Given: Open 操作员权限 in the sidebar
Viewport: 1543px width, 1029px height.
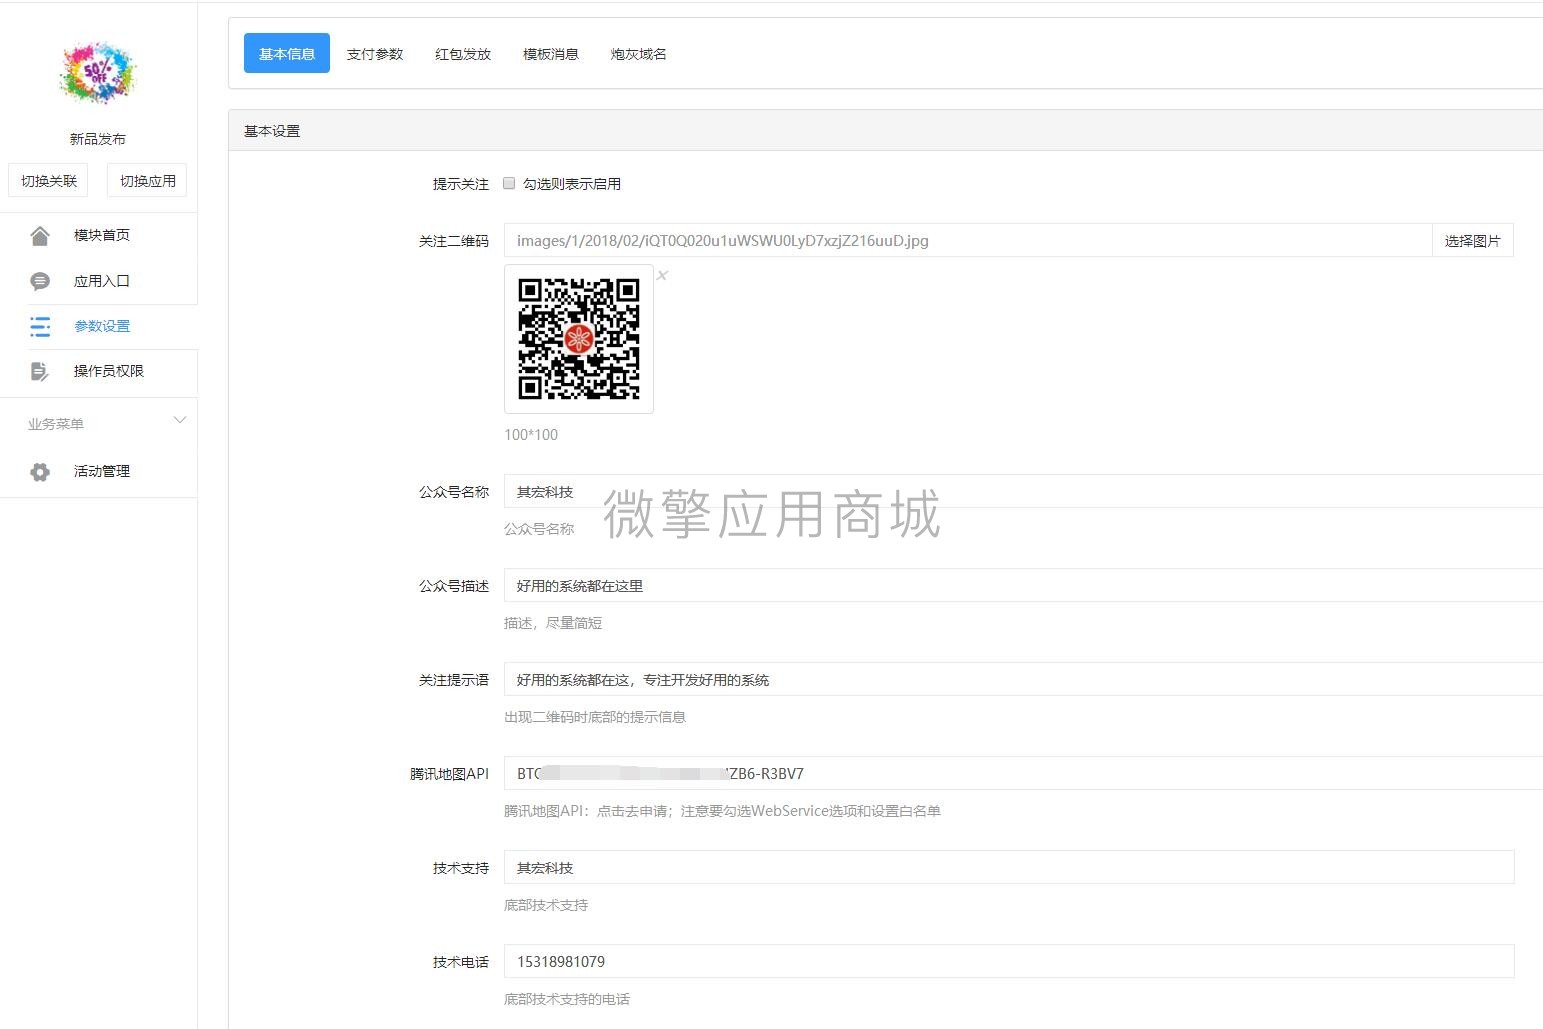Looking at the screenshot, I should click(x=109, y=371).
